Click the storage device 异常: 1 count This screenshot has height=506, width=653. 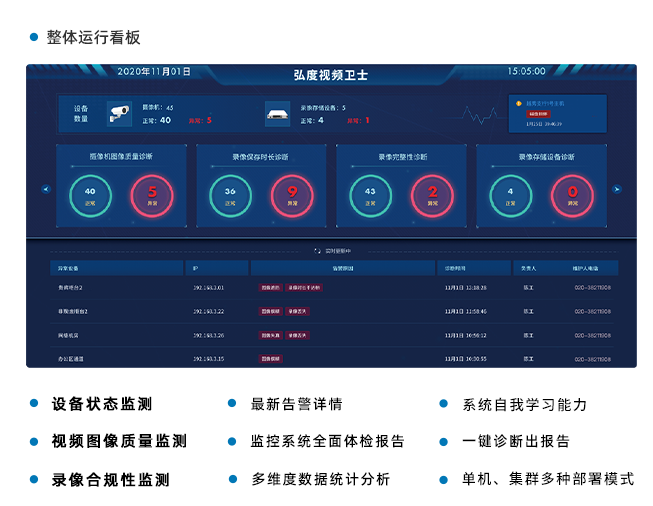(358, 120)
